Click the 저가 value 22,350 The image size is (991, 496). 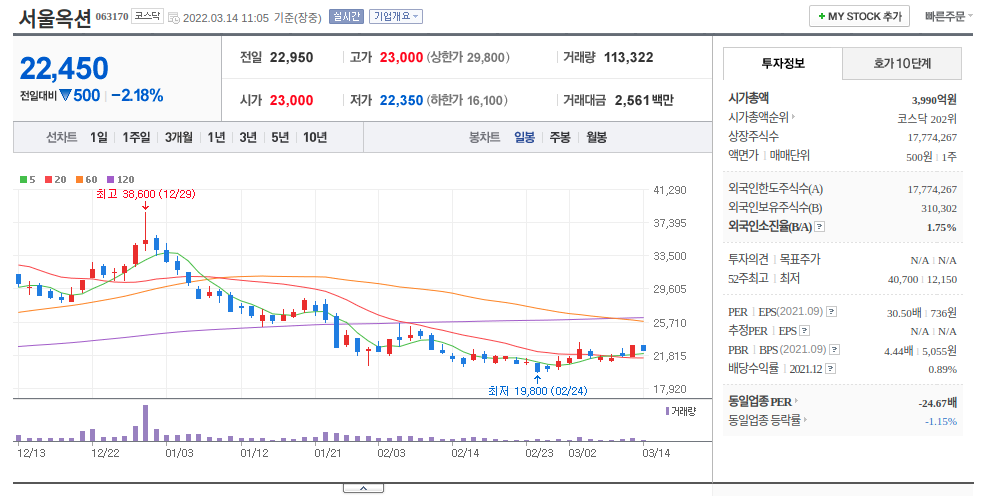401,100
